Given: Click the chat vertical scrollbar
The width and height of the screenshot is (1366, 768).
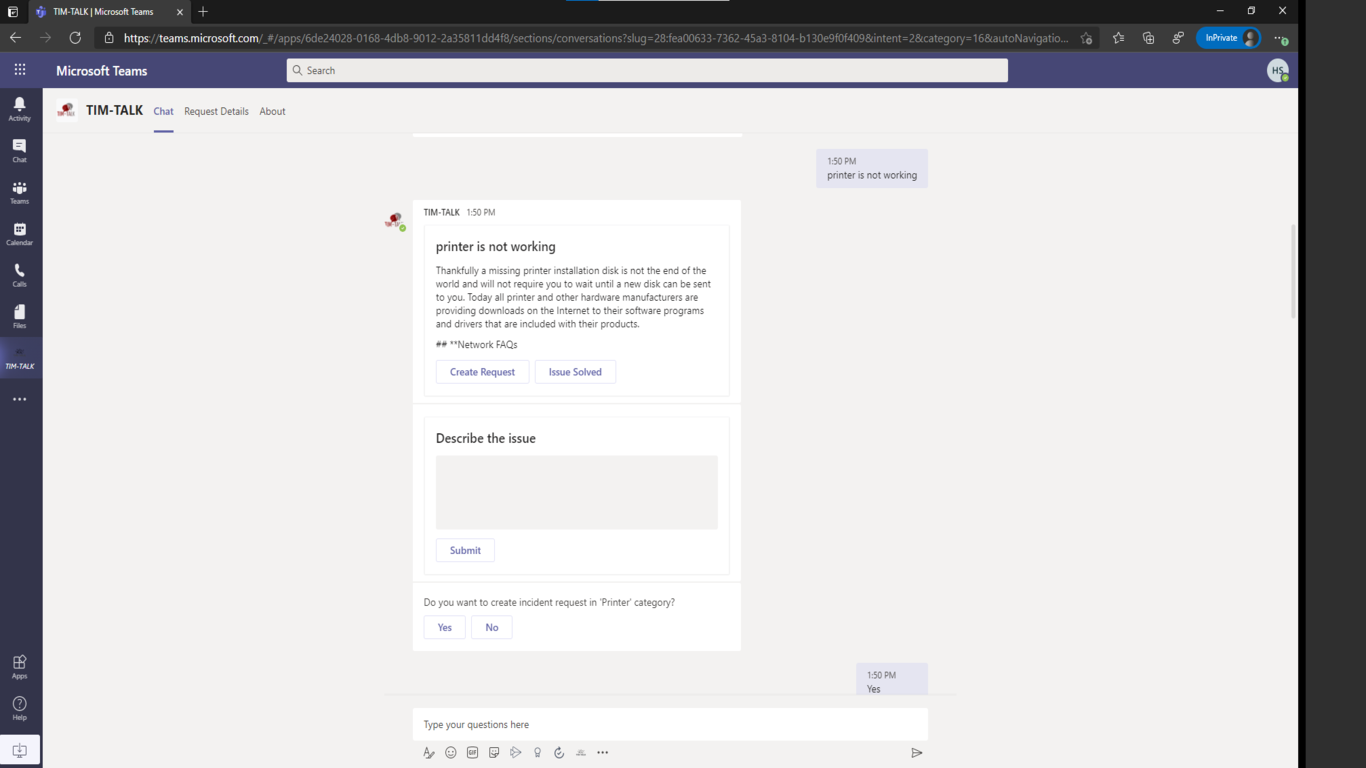Looking at the screenshot, I should click(1293, 270).
